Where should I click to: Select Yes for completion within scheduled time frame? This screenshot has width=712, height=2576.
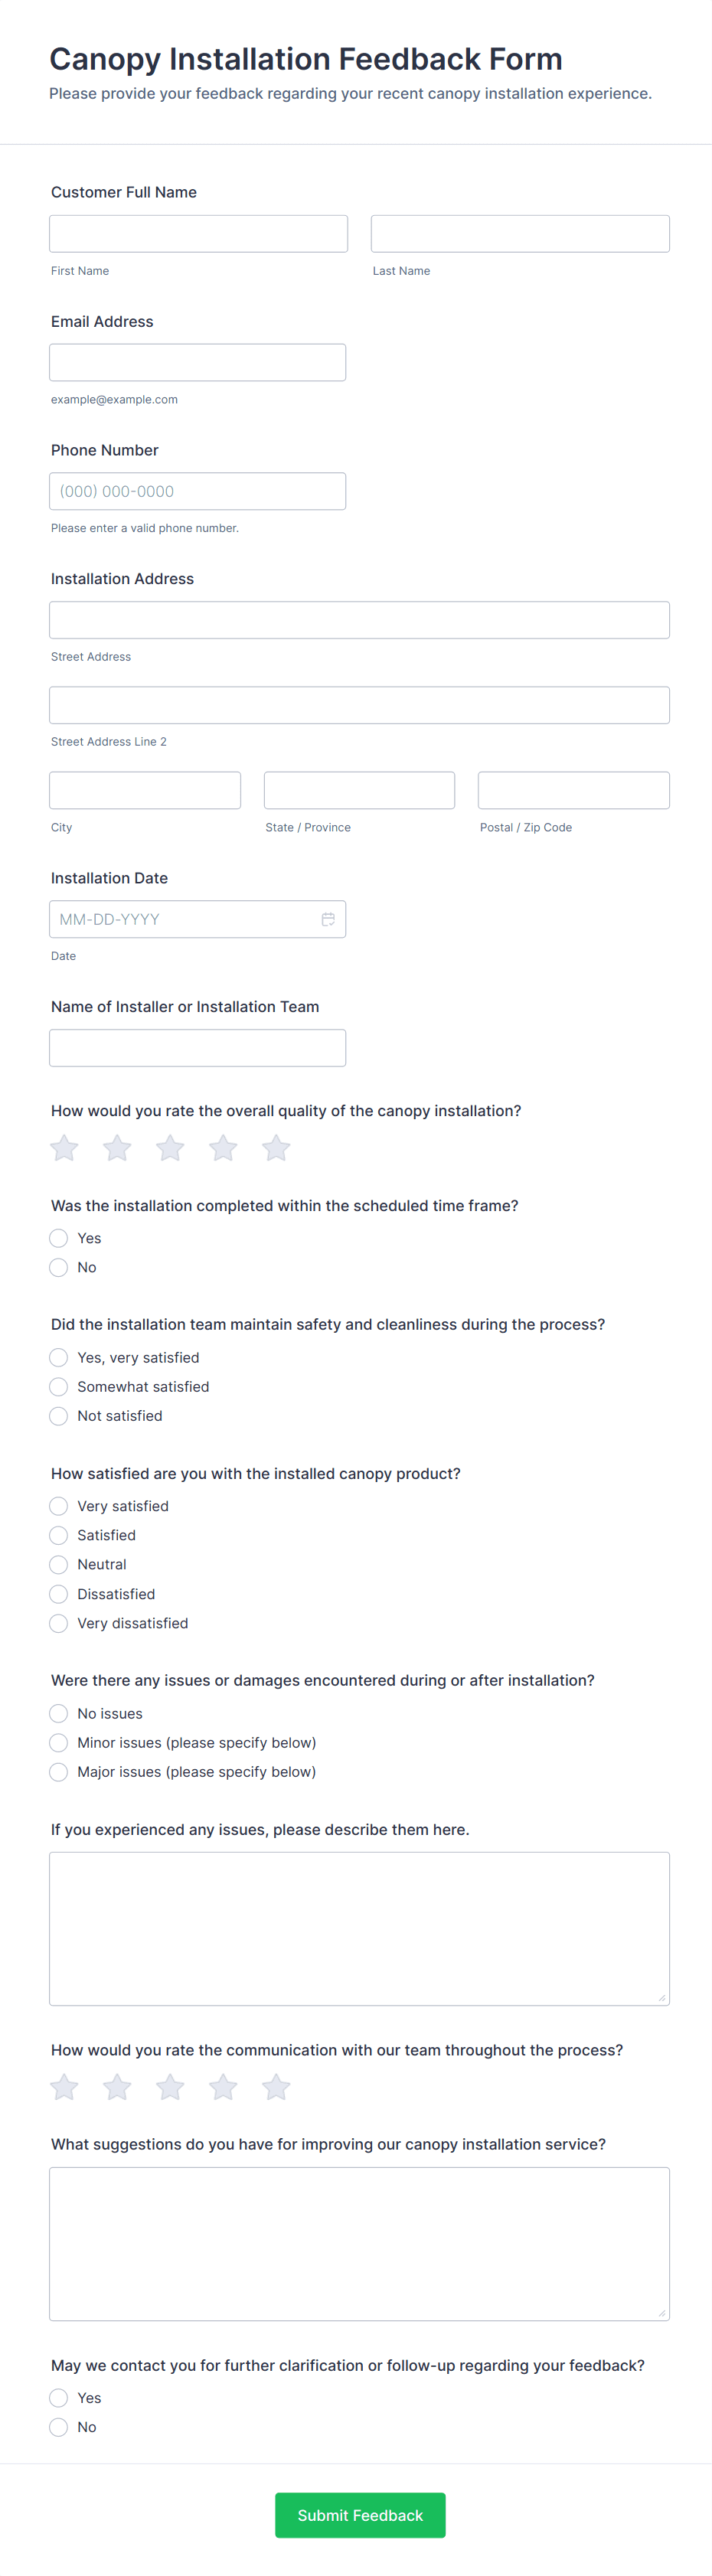[x=58, y=1238]
